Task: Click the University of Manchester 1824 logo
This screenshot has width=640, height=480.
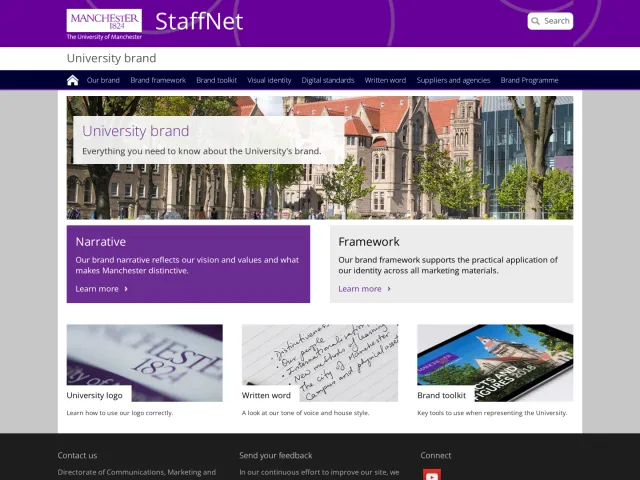Action: (x=104, y=20)
